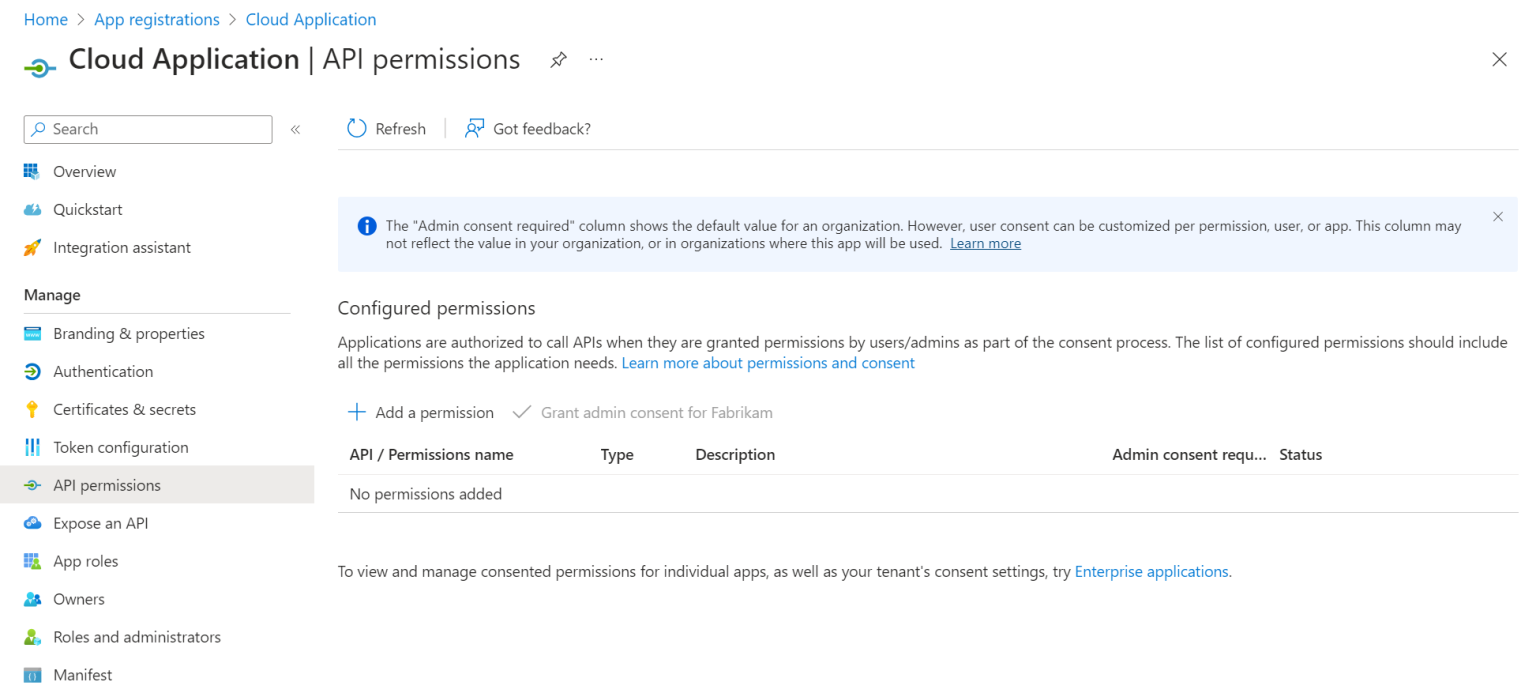The image size is (1536, 697).
Task: Open the Authentication menu item
Action: click(x=103, y=372)
